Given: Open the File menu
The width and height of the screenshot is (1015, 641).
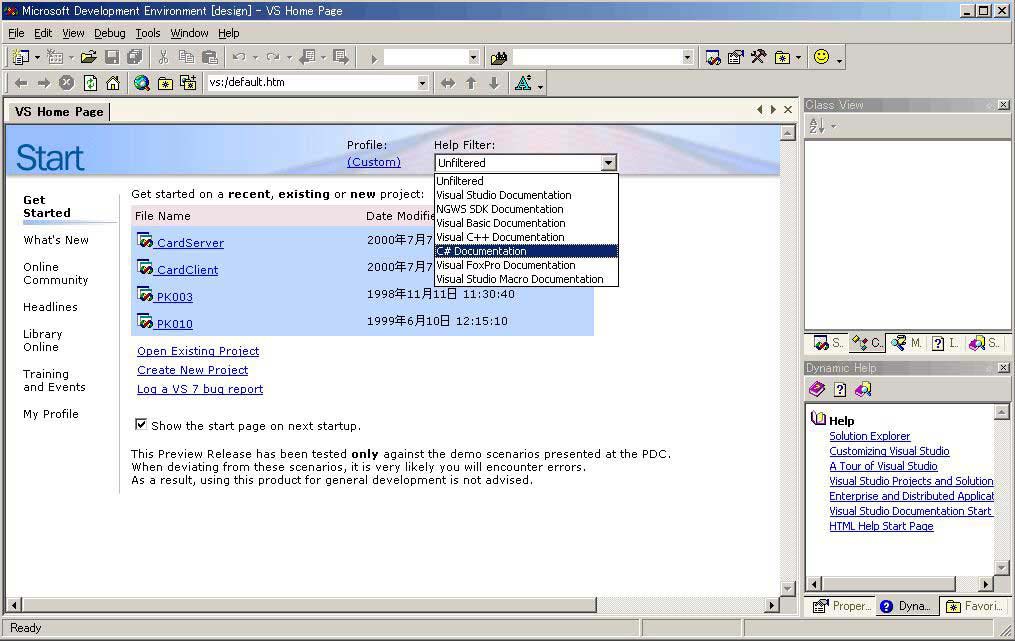Looking at the screenshot, I should click(x=16, y=33).
